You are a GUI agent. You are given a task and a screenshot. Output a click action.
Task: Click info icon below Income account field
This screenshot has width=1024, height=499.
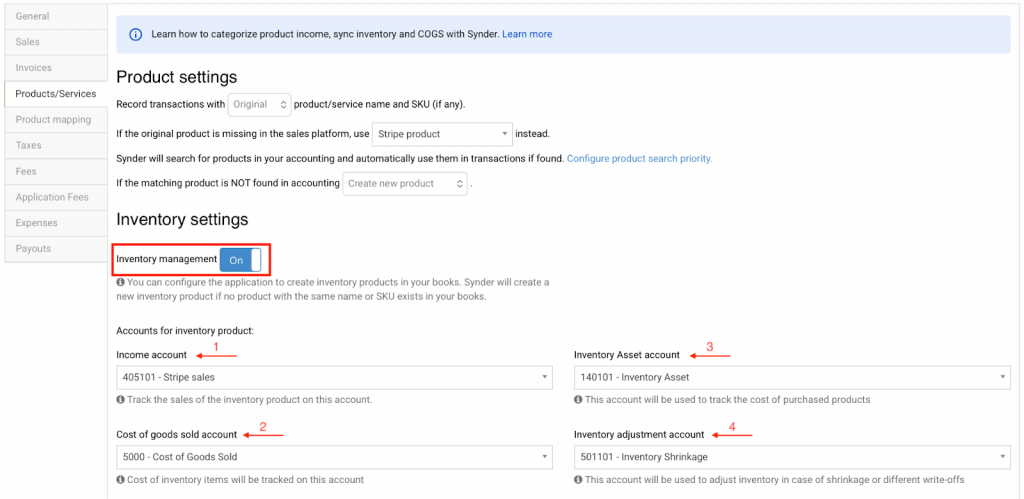point(121,400)
